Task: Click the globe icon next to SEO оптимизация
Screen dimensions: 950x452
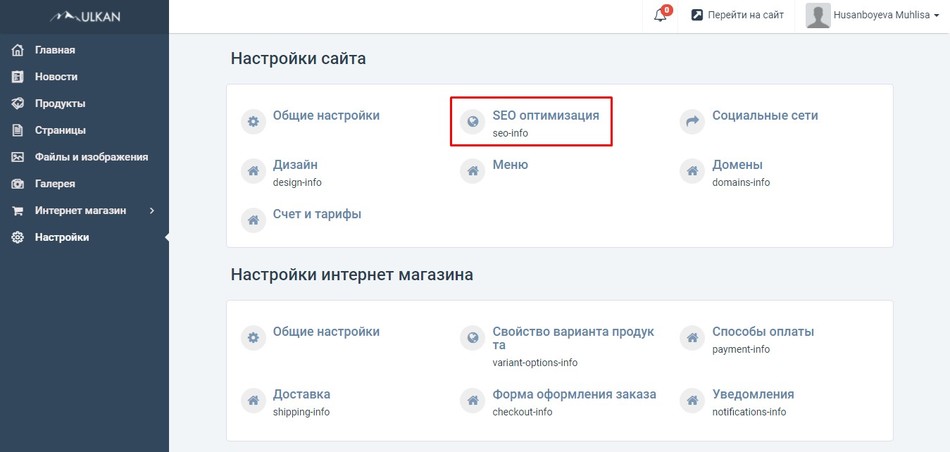Action: pyautogui.click(x=473, y=122)
